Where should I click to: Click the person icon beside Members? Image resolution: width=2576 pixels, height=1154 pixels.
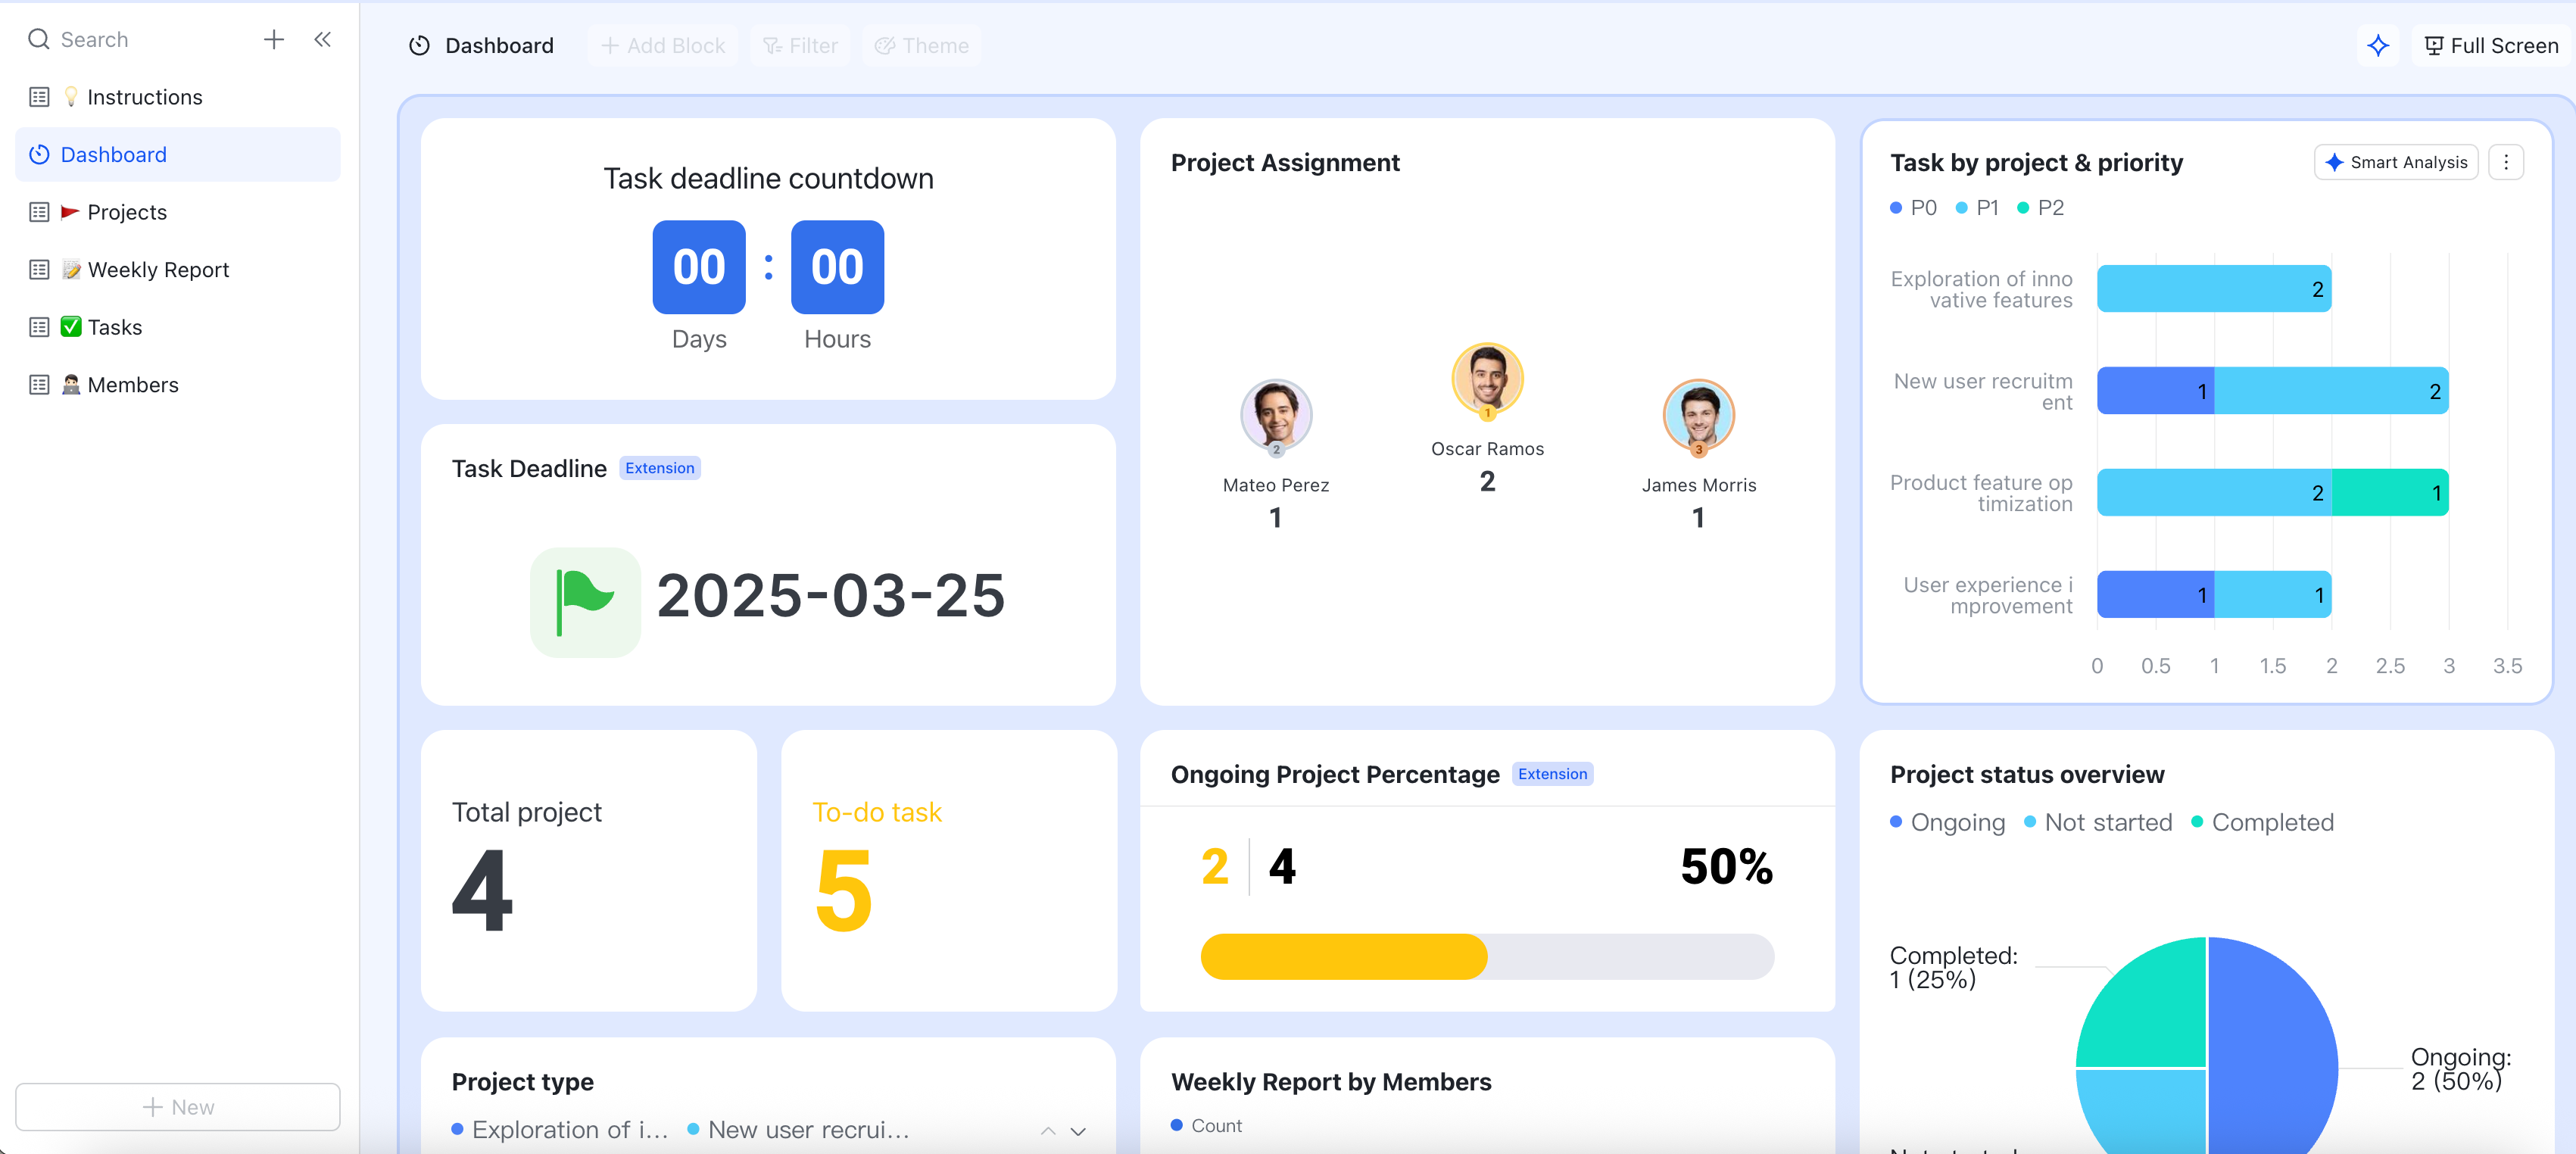coord(71,385)
